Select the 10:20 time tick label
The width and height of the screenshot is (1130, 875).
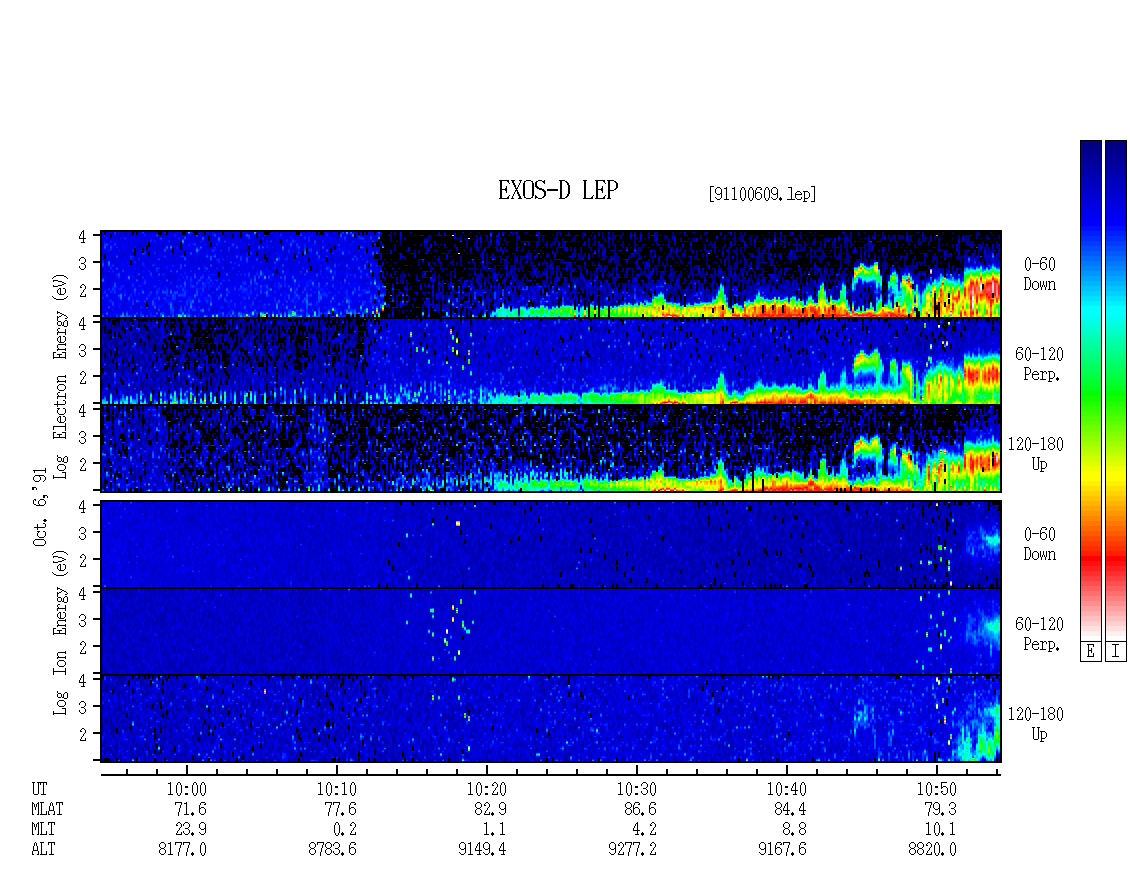486,789
